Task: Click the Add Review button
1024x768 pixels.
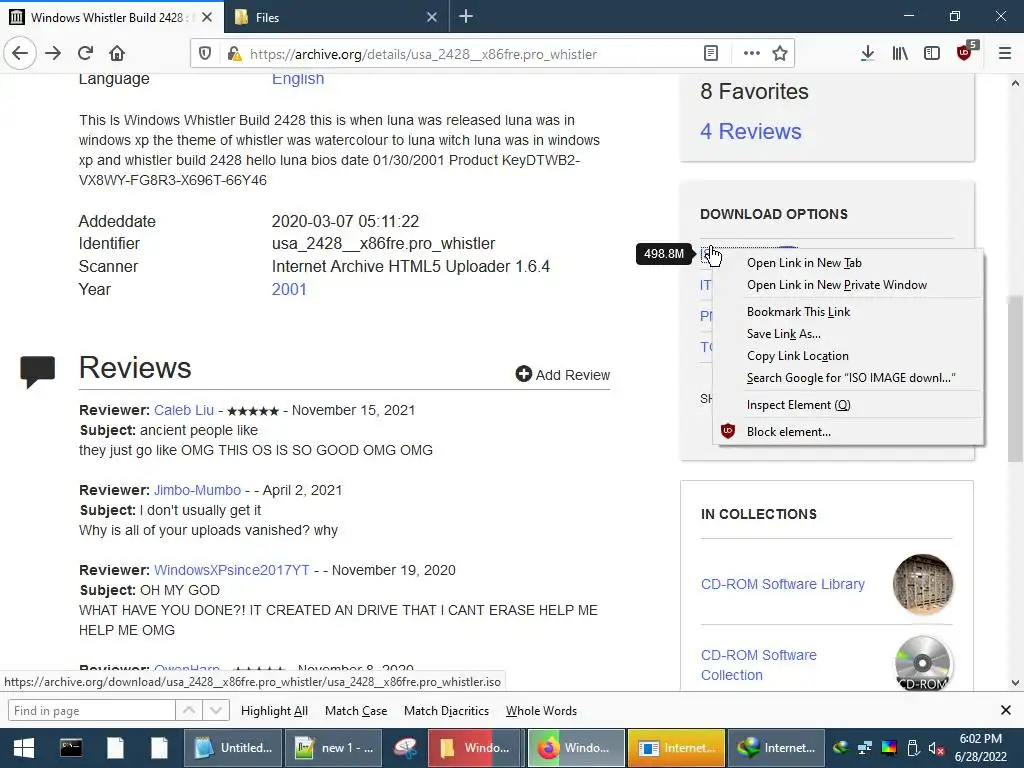Action: coord(562,375)
